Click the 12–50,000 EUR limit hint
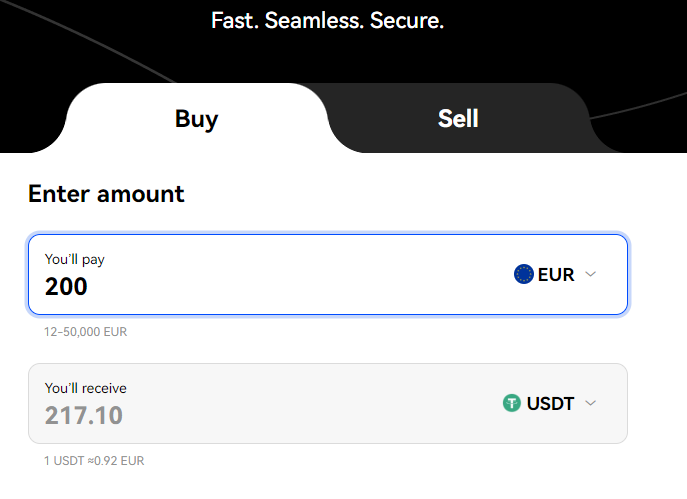The height and width of the screenshot is (499, 687). tap(85, 332)
